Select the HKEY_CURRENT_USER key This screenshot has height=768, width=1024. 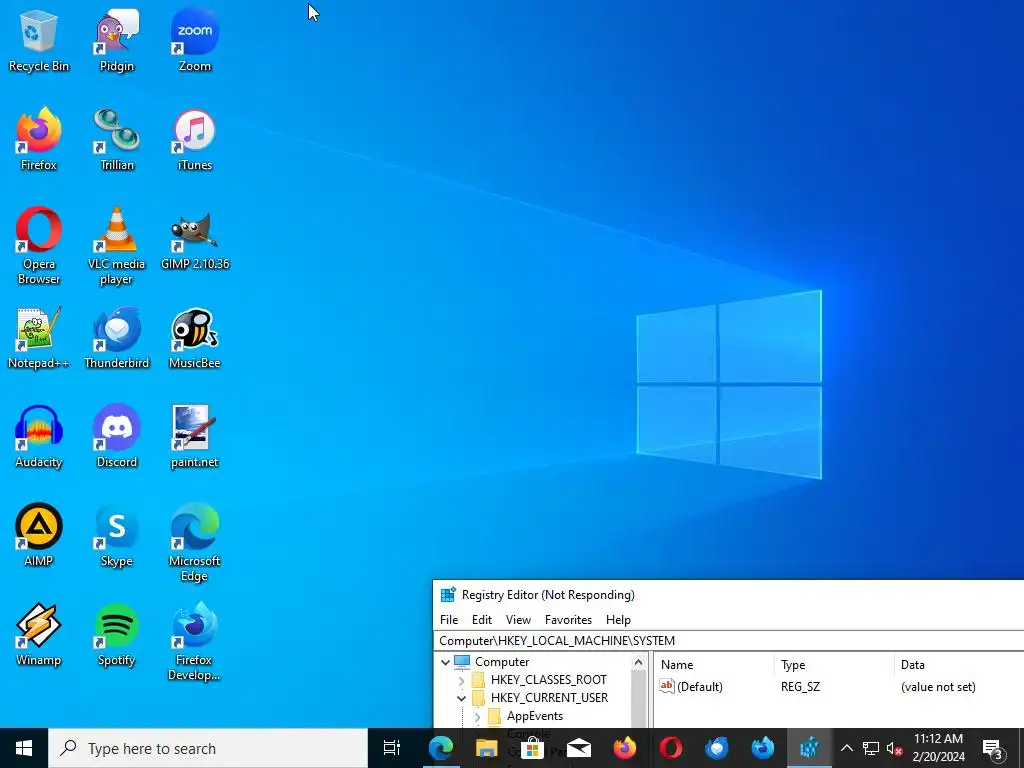(x=549, y=698)
